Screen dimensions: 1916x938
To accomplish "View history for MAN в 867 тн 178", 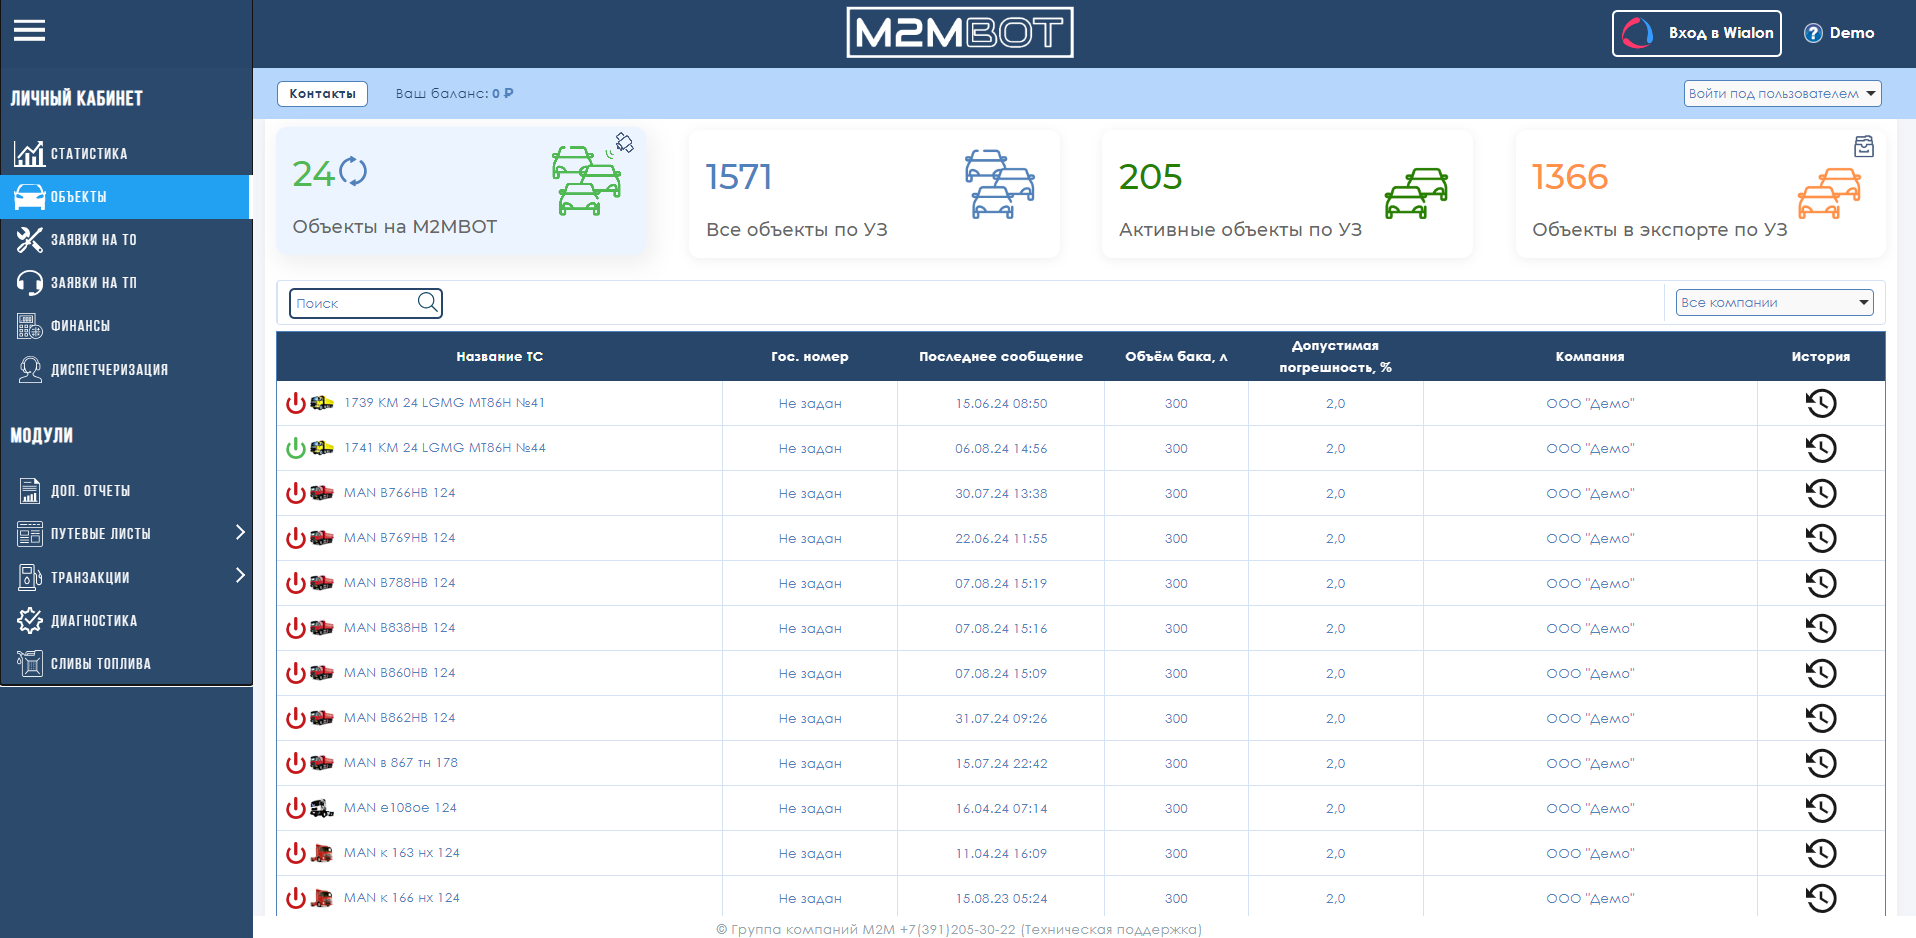I will tap(1821, 763).
